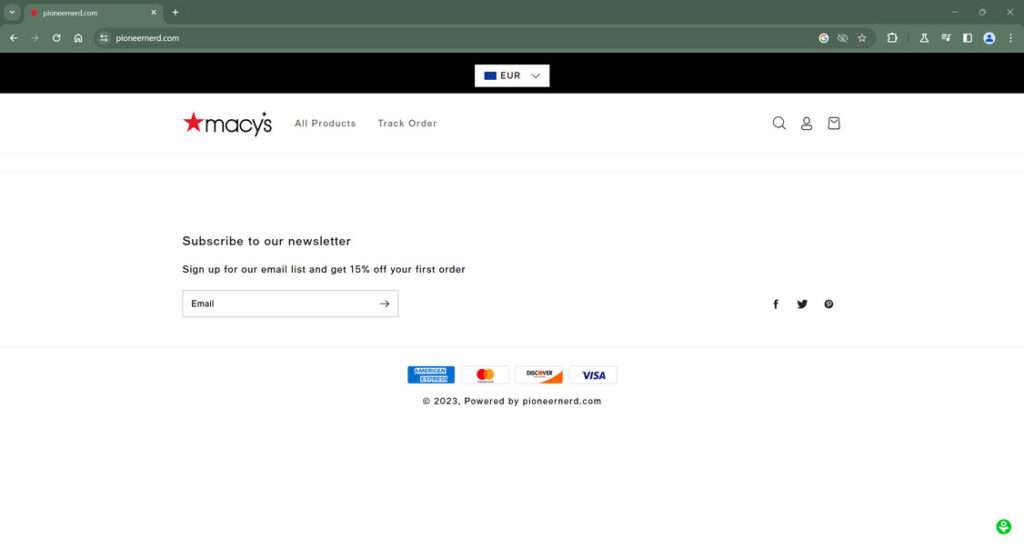Go to the browser home page icon
The height and width of the screenshot is (547, 1024).
click(78, 38)
